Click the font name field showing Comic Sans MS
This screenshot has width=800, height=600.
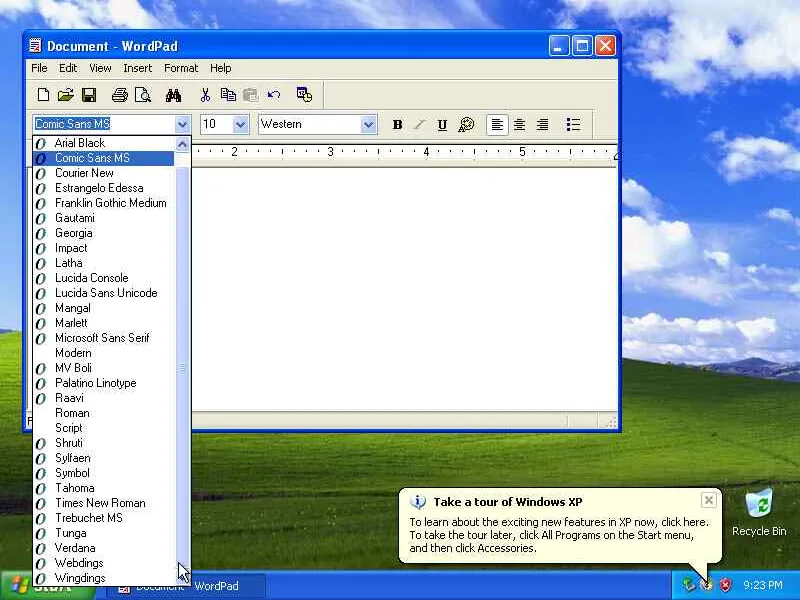[x=104, y=124]
